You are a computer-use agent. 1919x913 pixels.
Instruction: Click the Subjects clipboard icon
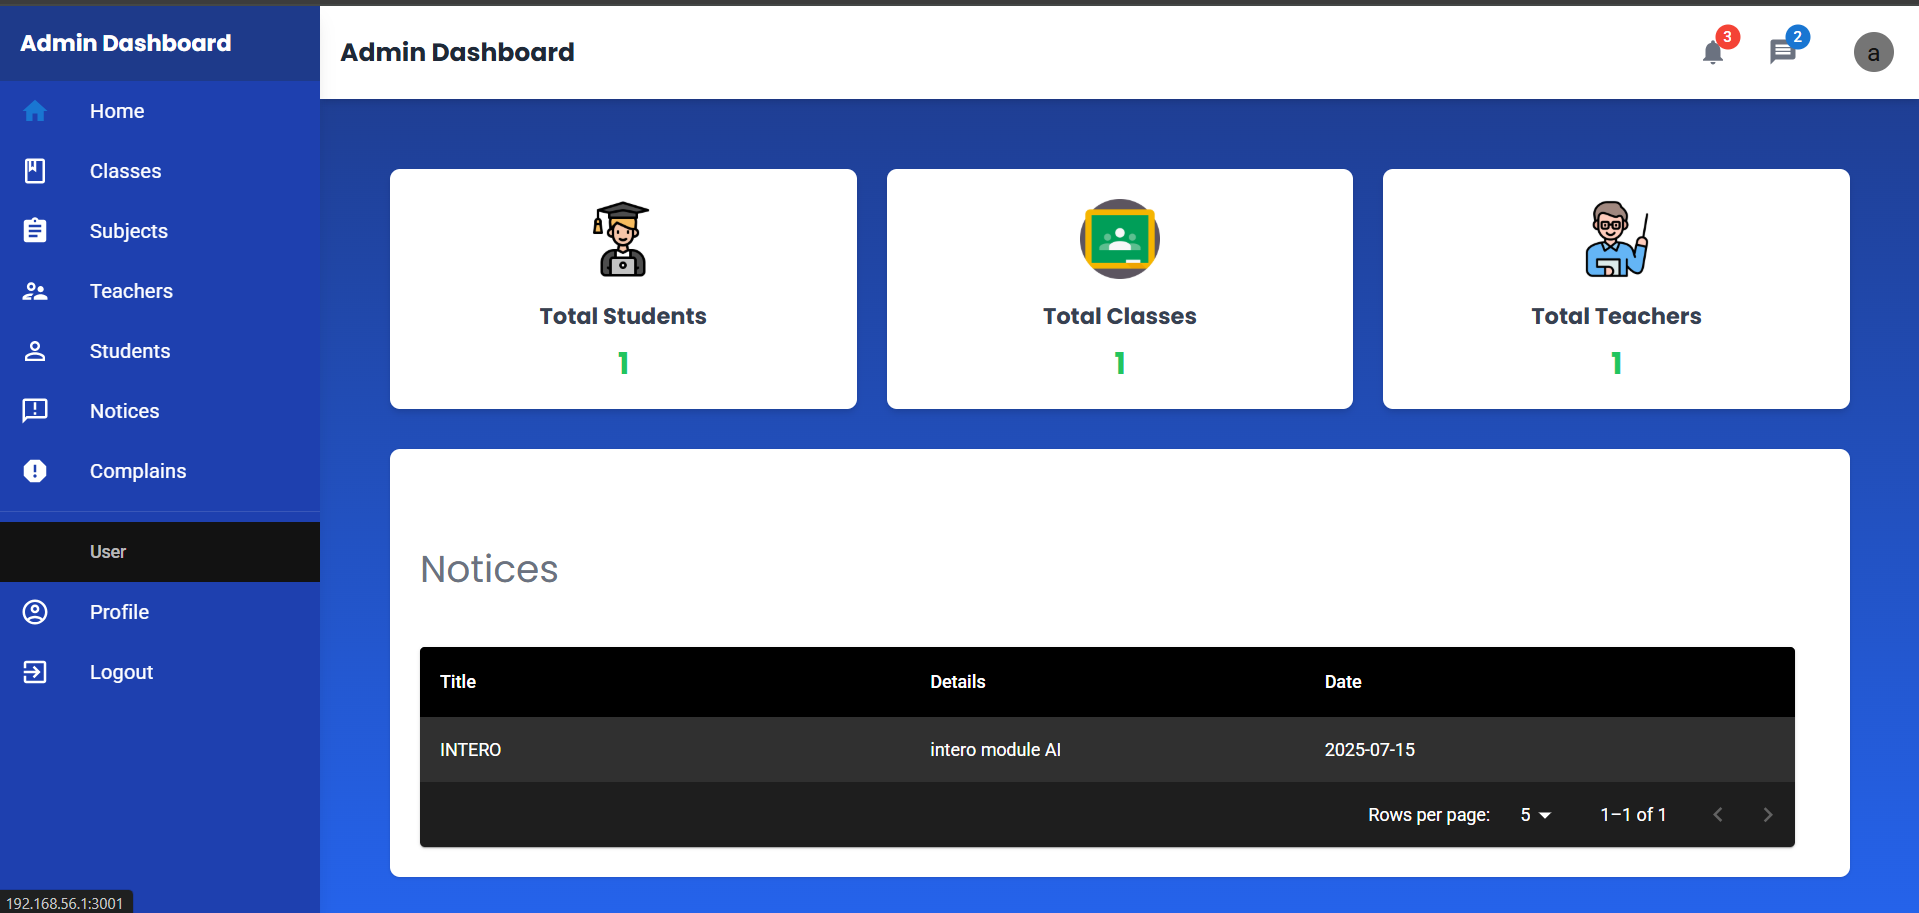coord(35,231)
